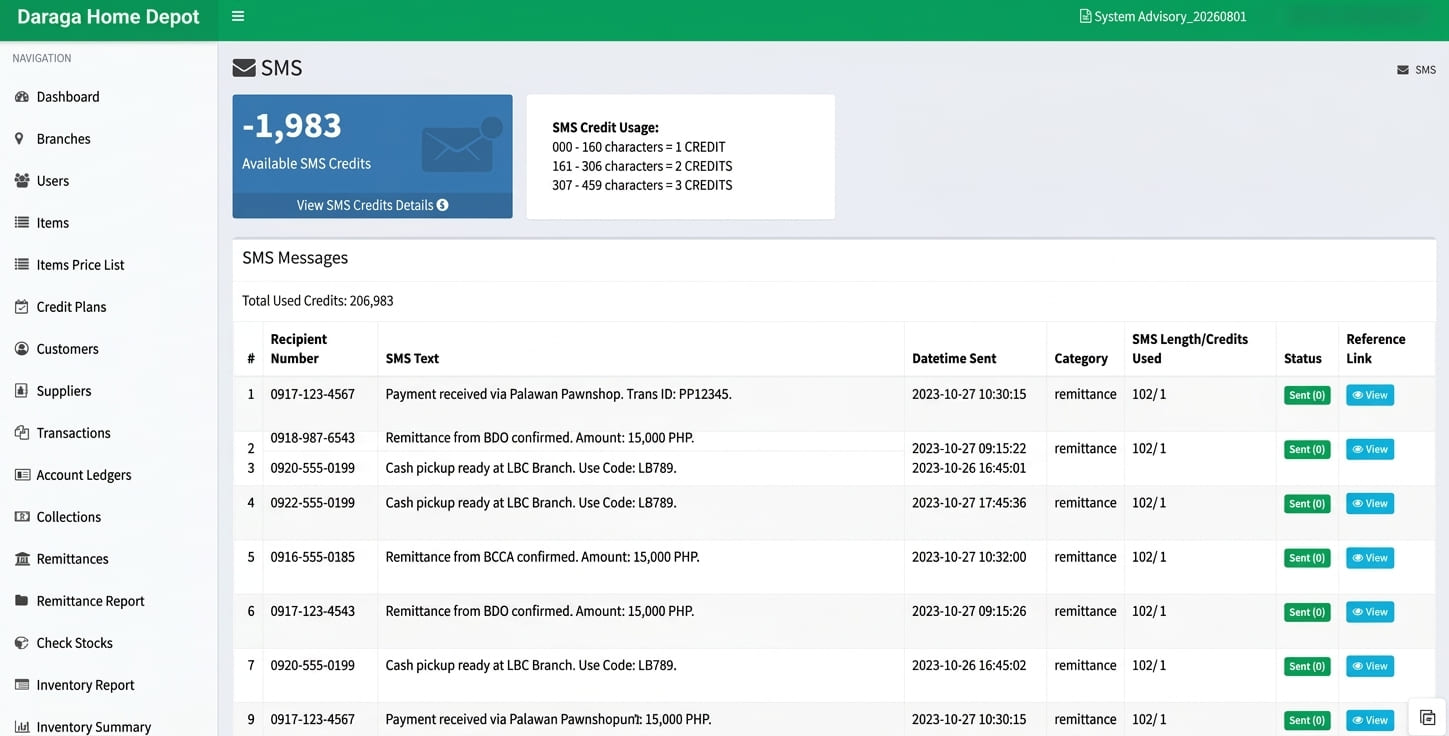This screenshot has width=1449, height=736.
Task: Click the Collections money icon
Action: click(x=21, y=517)
